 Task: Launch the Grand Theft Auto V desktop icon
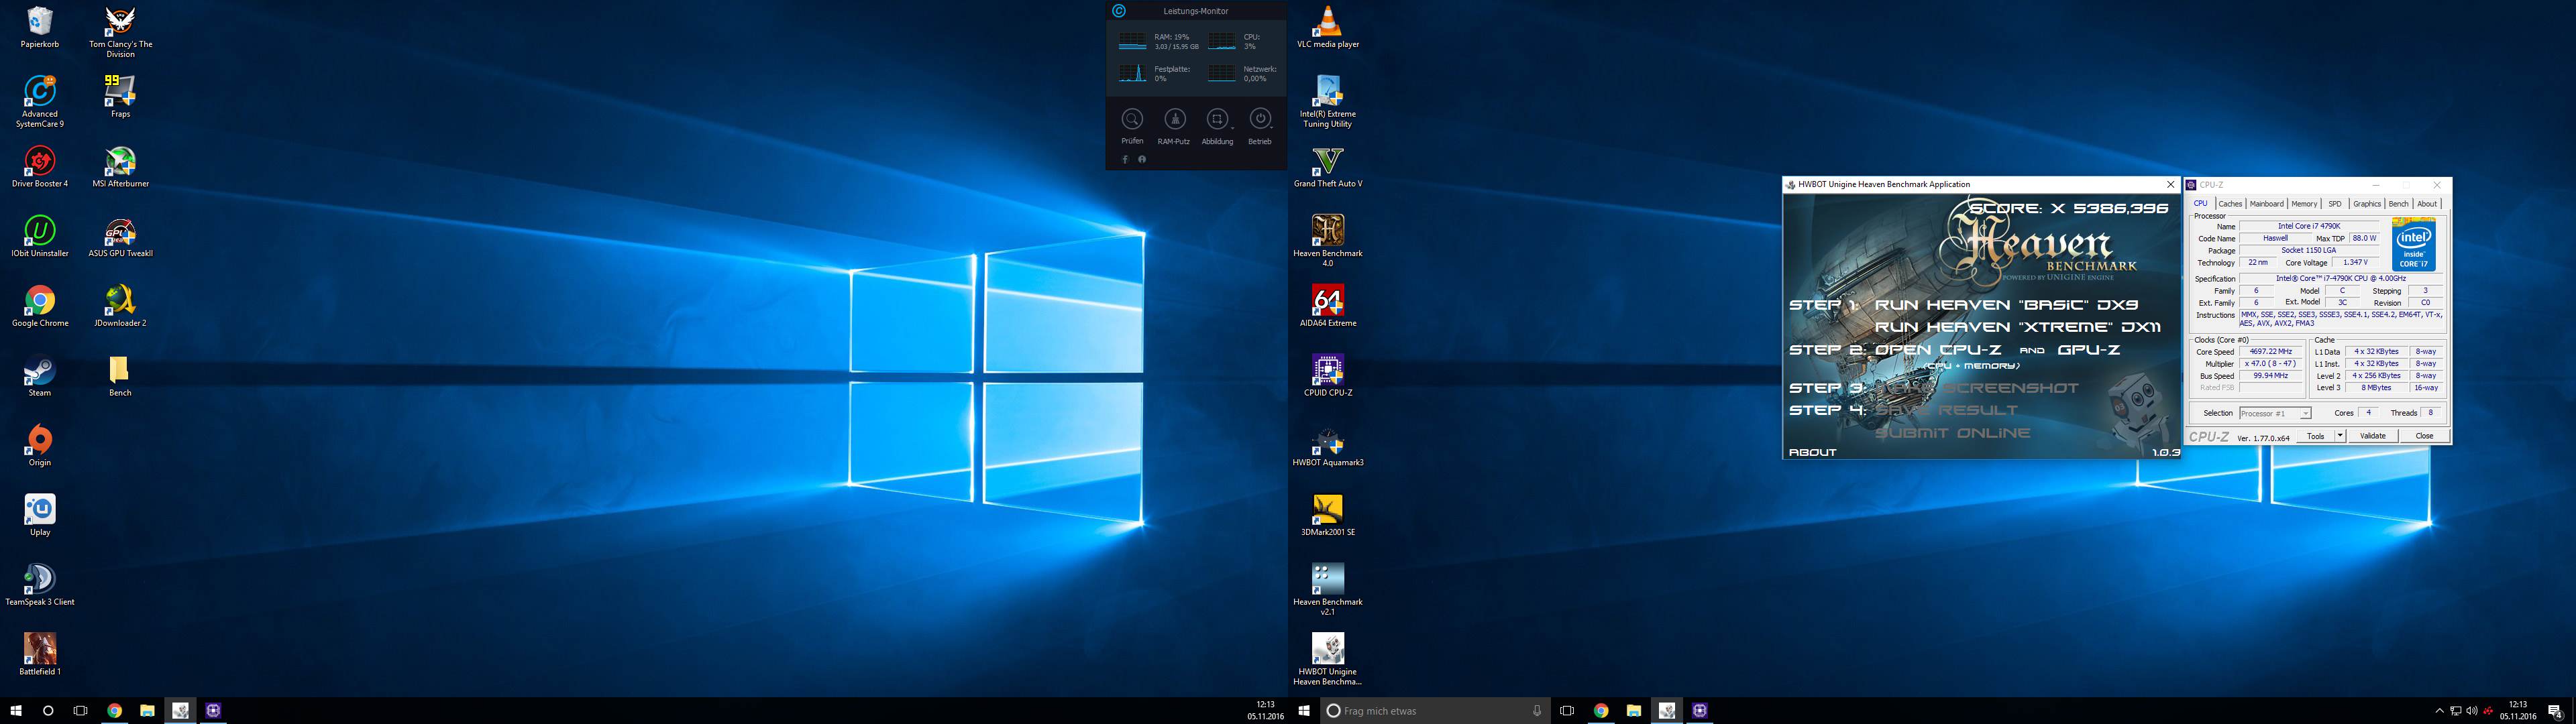click(1328, 166)
